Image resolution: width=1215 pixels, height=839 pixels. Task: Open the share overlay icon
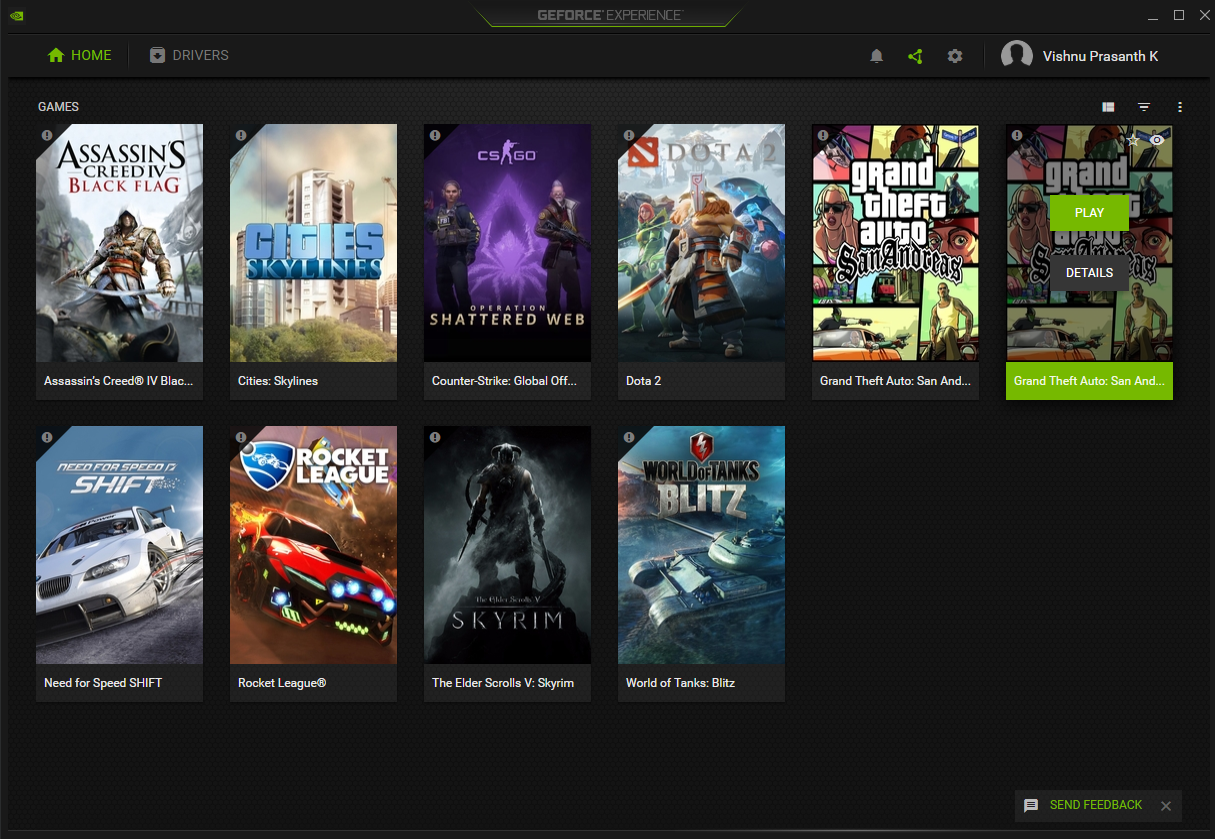point(915,56)
